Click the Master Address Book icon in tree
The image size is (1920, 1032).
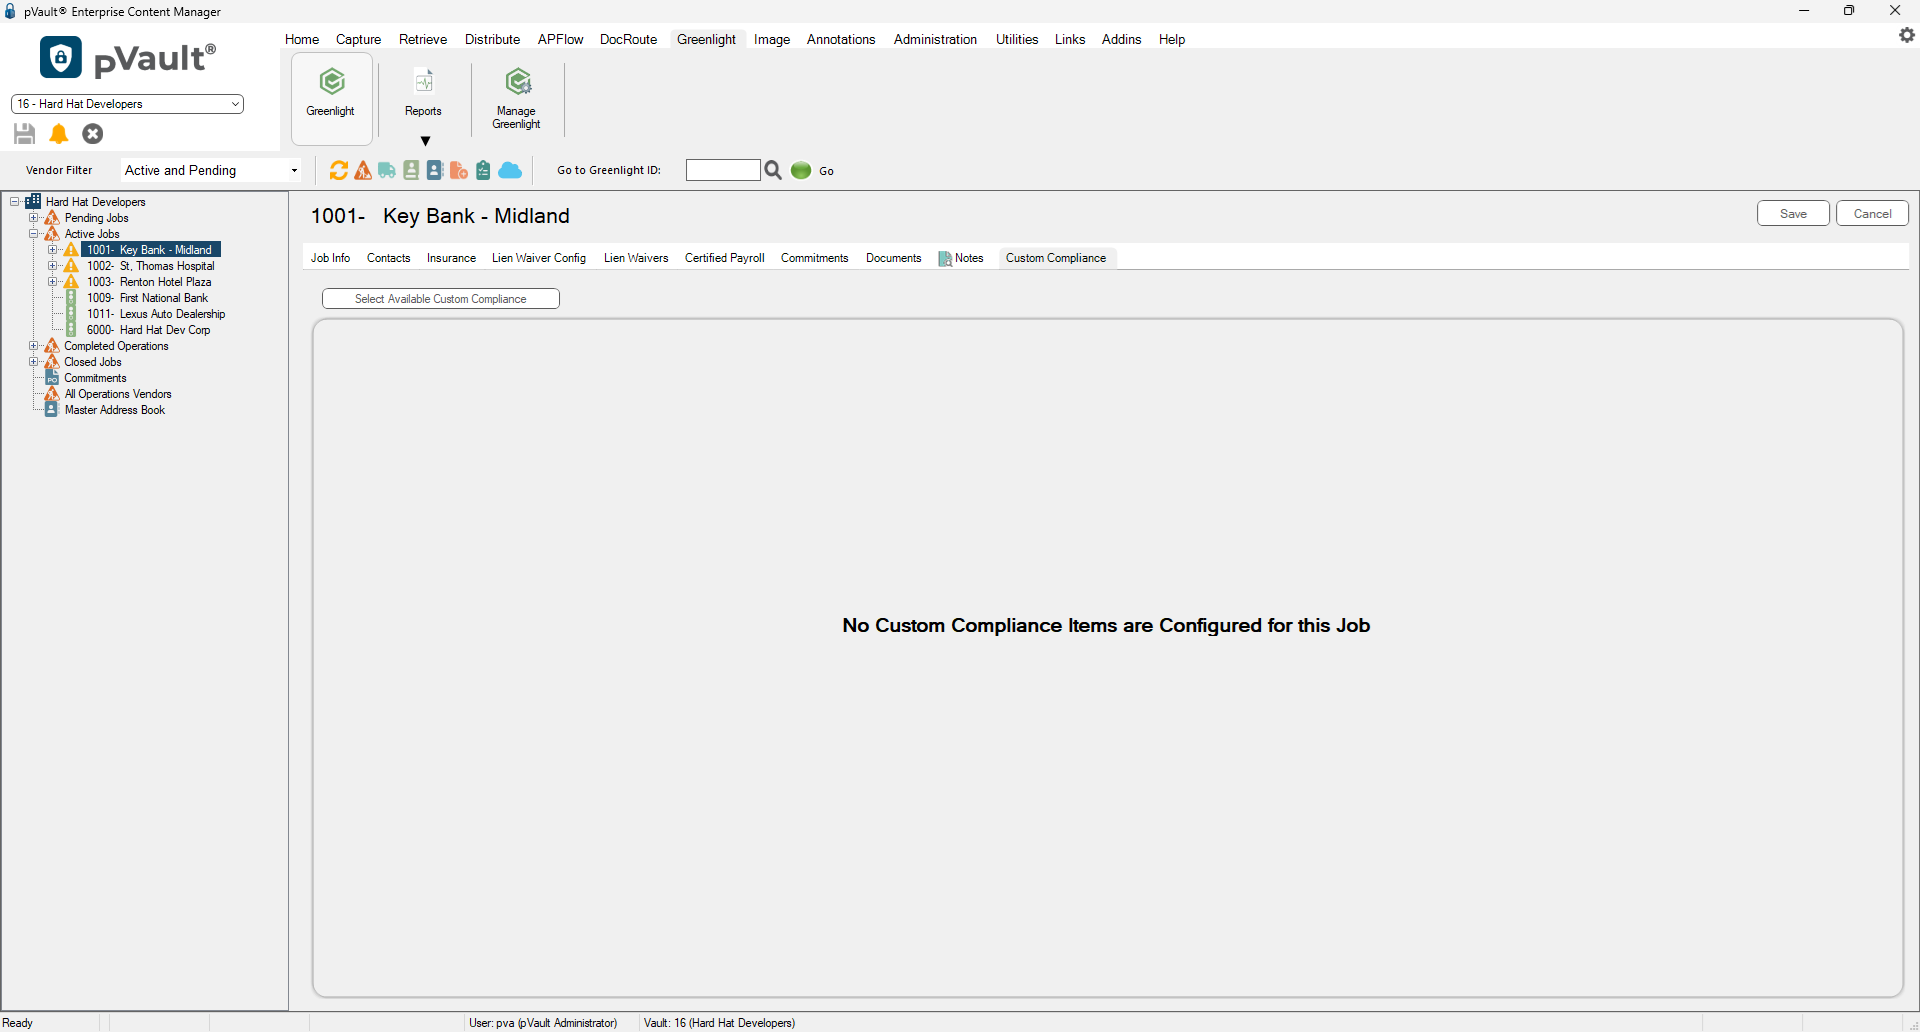[52, 410]
